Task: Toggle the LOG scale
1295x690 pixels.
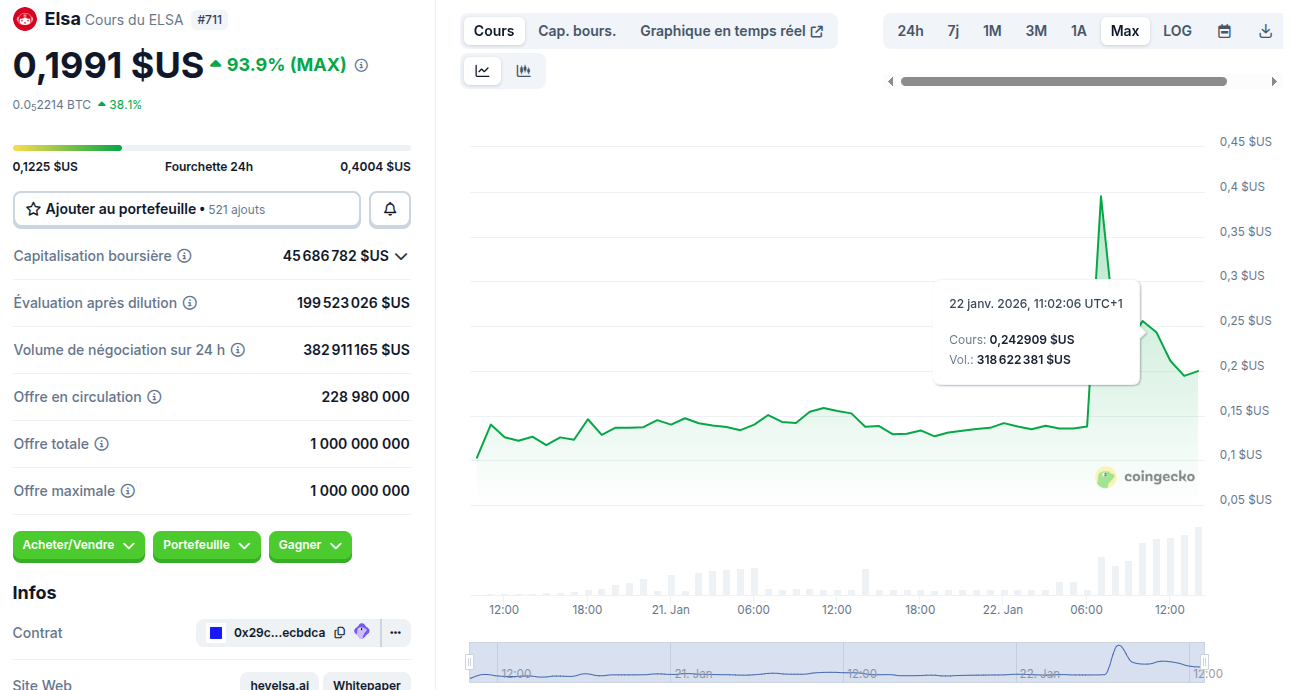Action: [1177, 31]
